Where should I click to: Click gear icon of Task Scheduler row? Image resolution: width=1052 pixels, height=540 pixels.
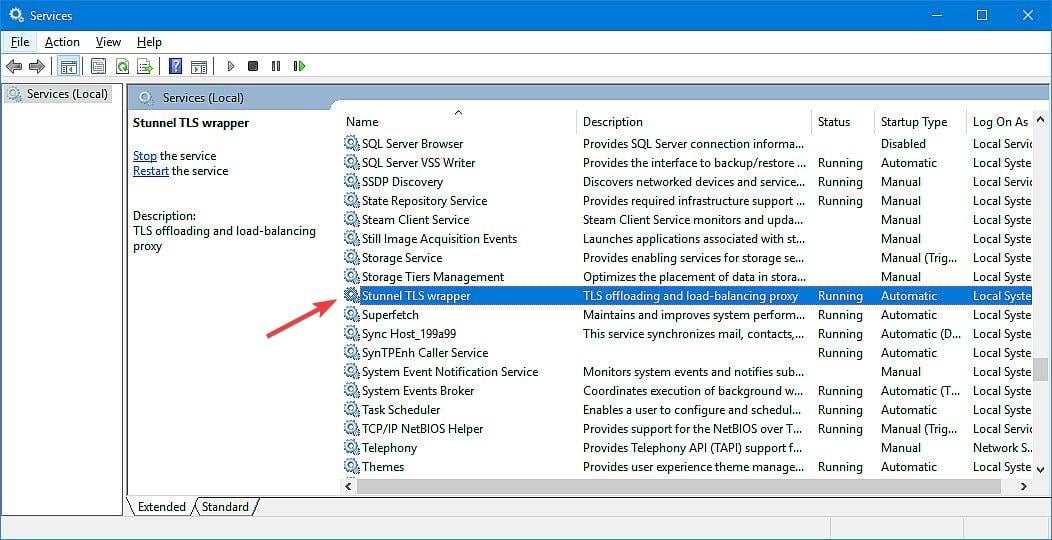tap(352, 410)
